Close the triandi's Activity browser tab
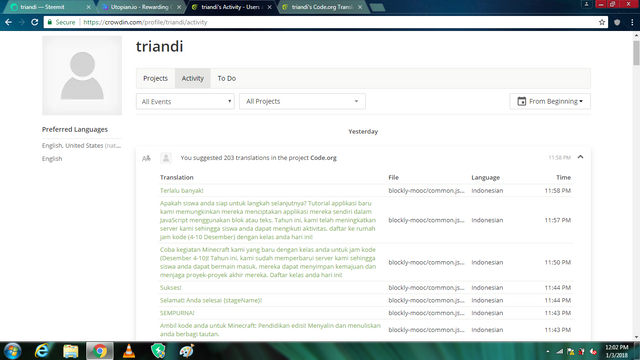The image size is (640, 360). tap(269, 7)
